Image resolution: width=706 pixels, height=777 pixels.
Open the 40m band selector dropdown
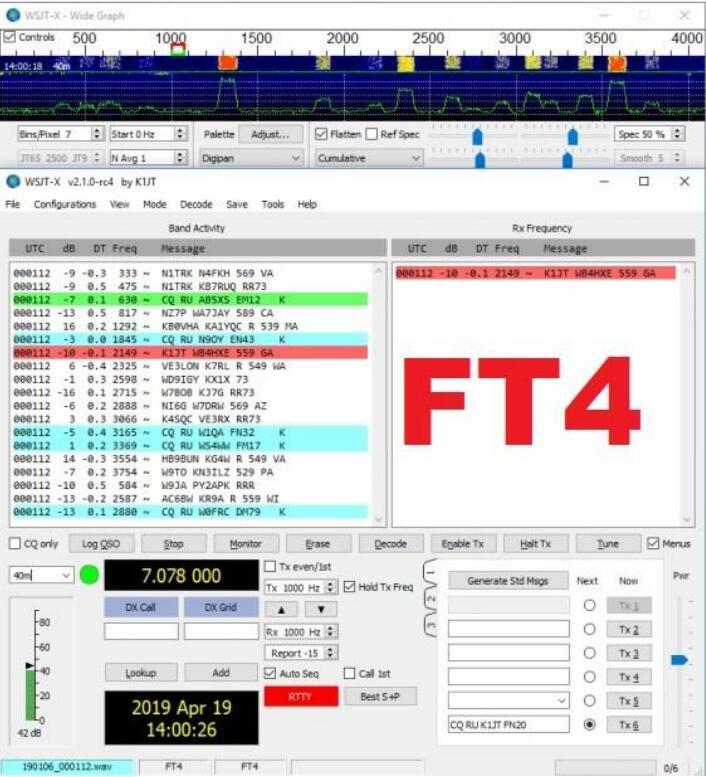click(x=41, y=575)
